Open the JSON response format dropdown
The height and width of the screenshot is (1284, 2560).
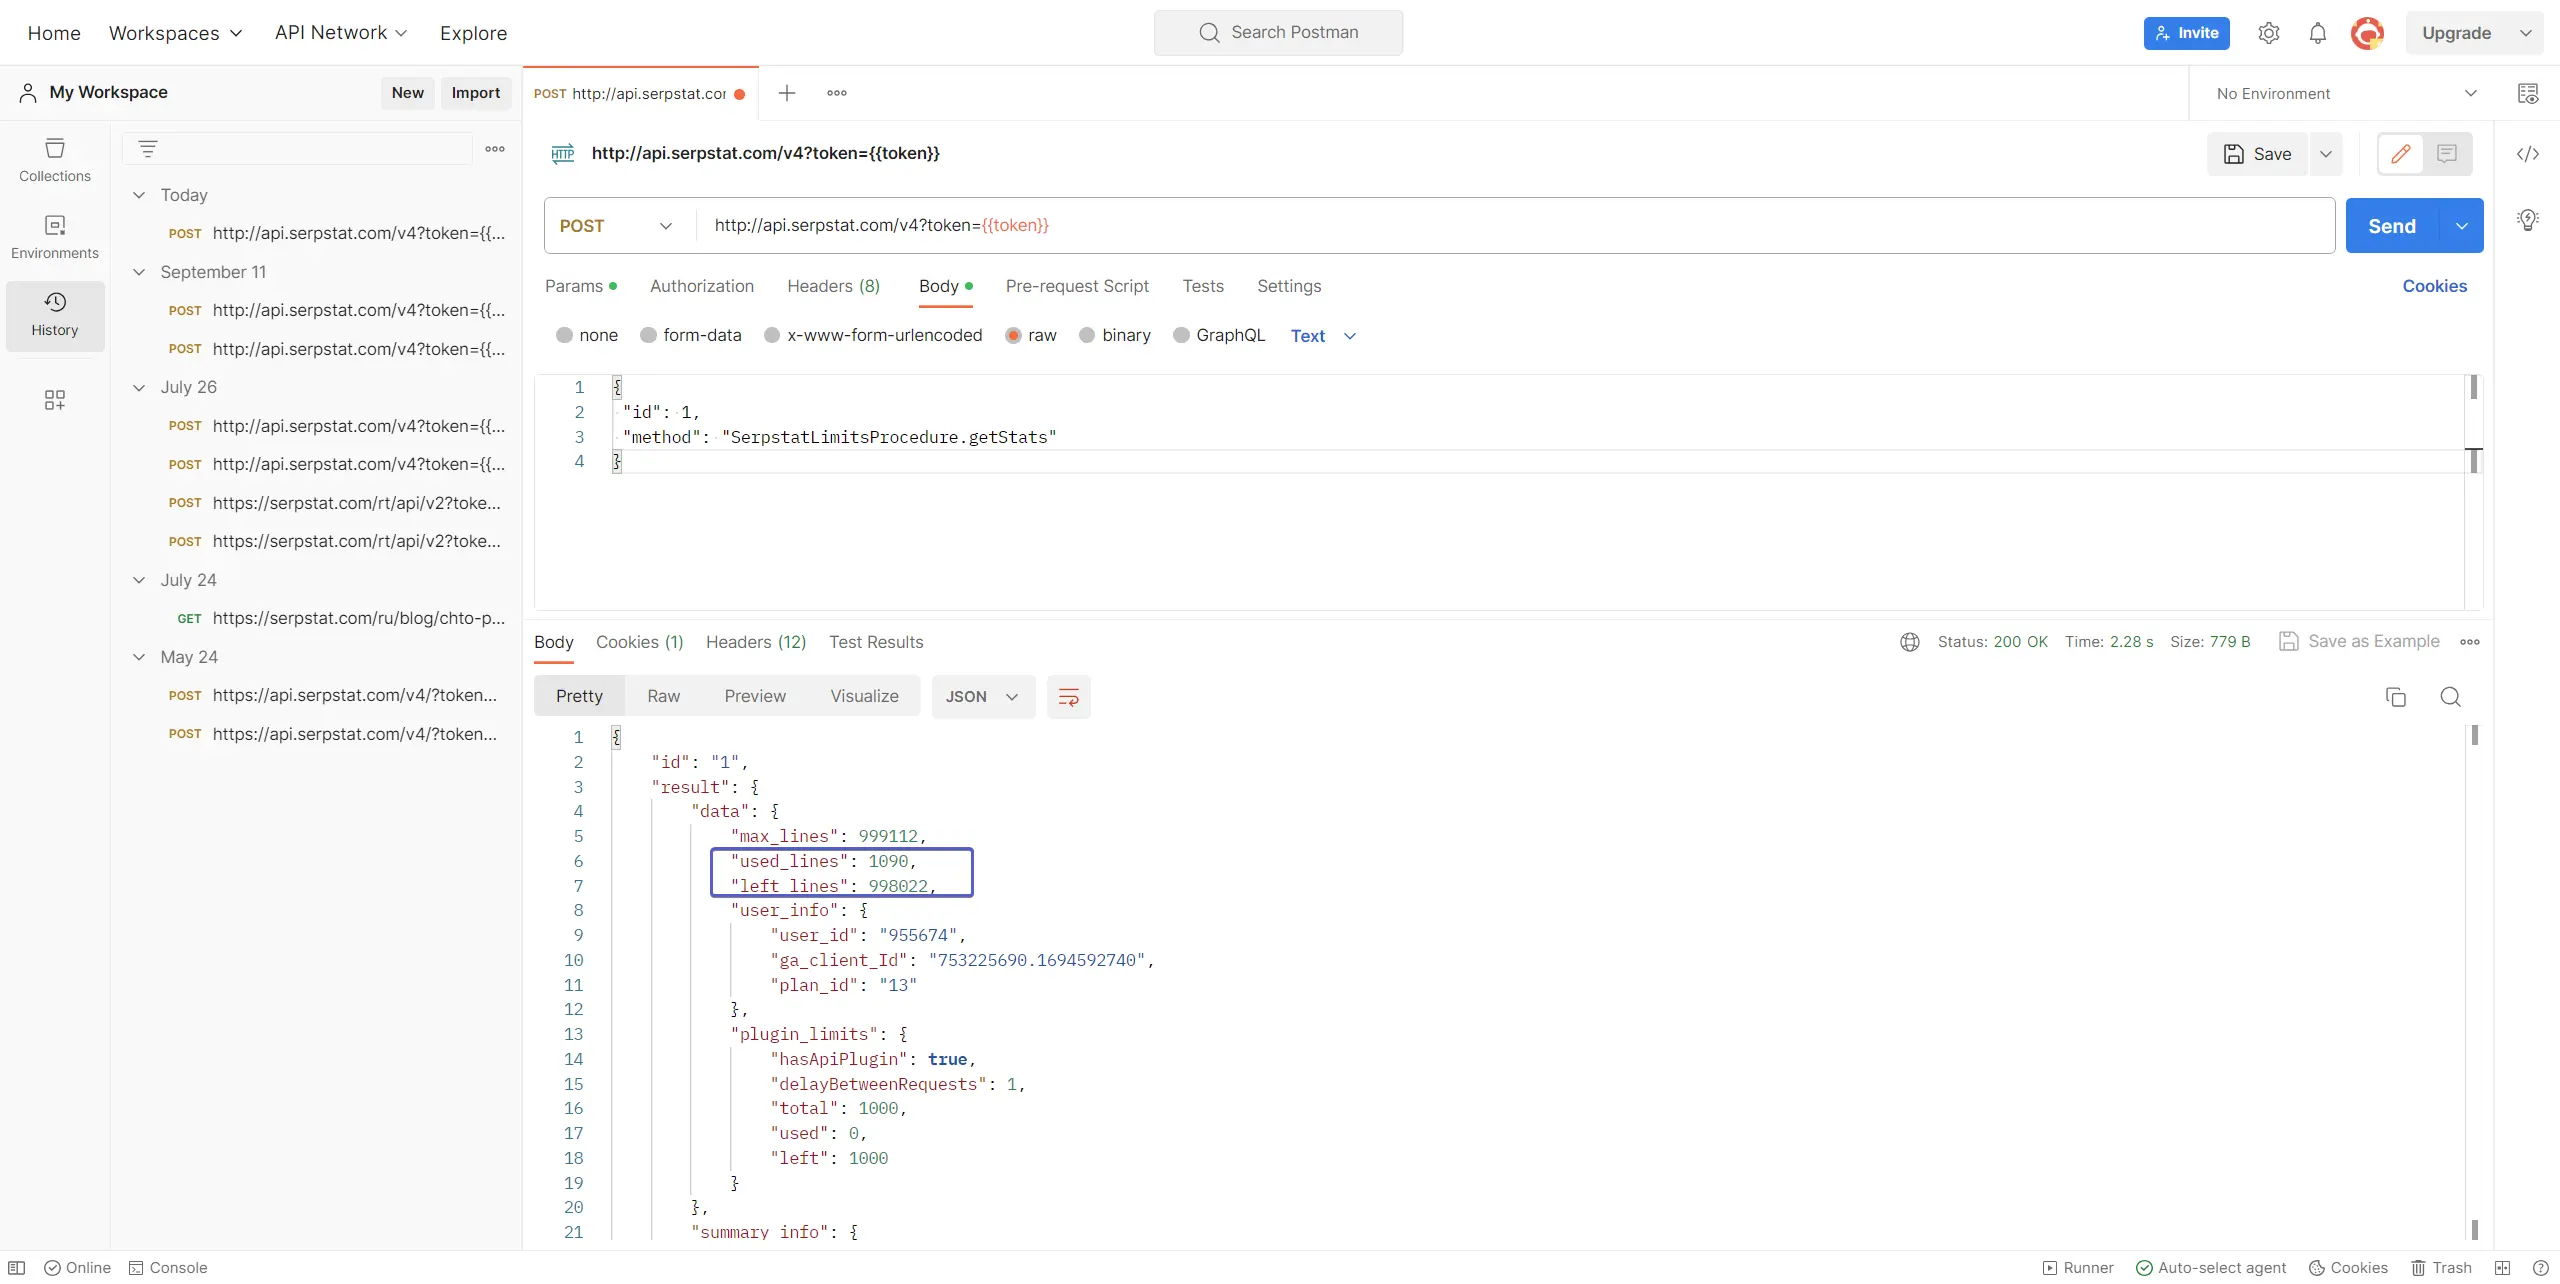[x=982, y=697]
